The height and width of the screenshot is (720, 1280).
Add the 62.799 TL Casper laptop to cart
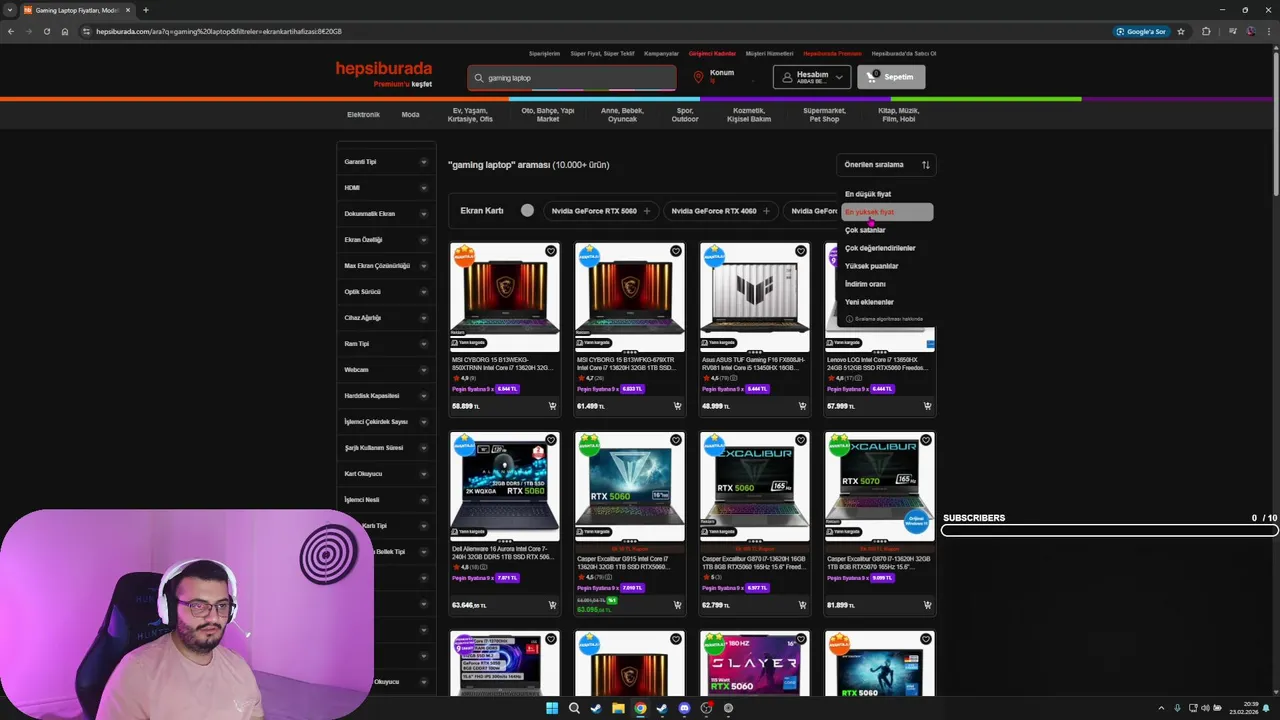coord(802,605)
